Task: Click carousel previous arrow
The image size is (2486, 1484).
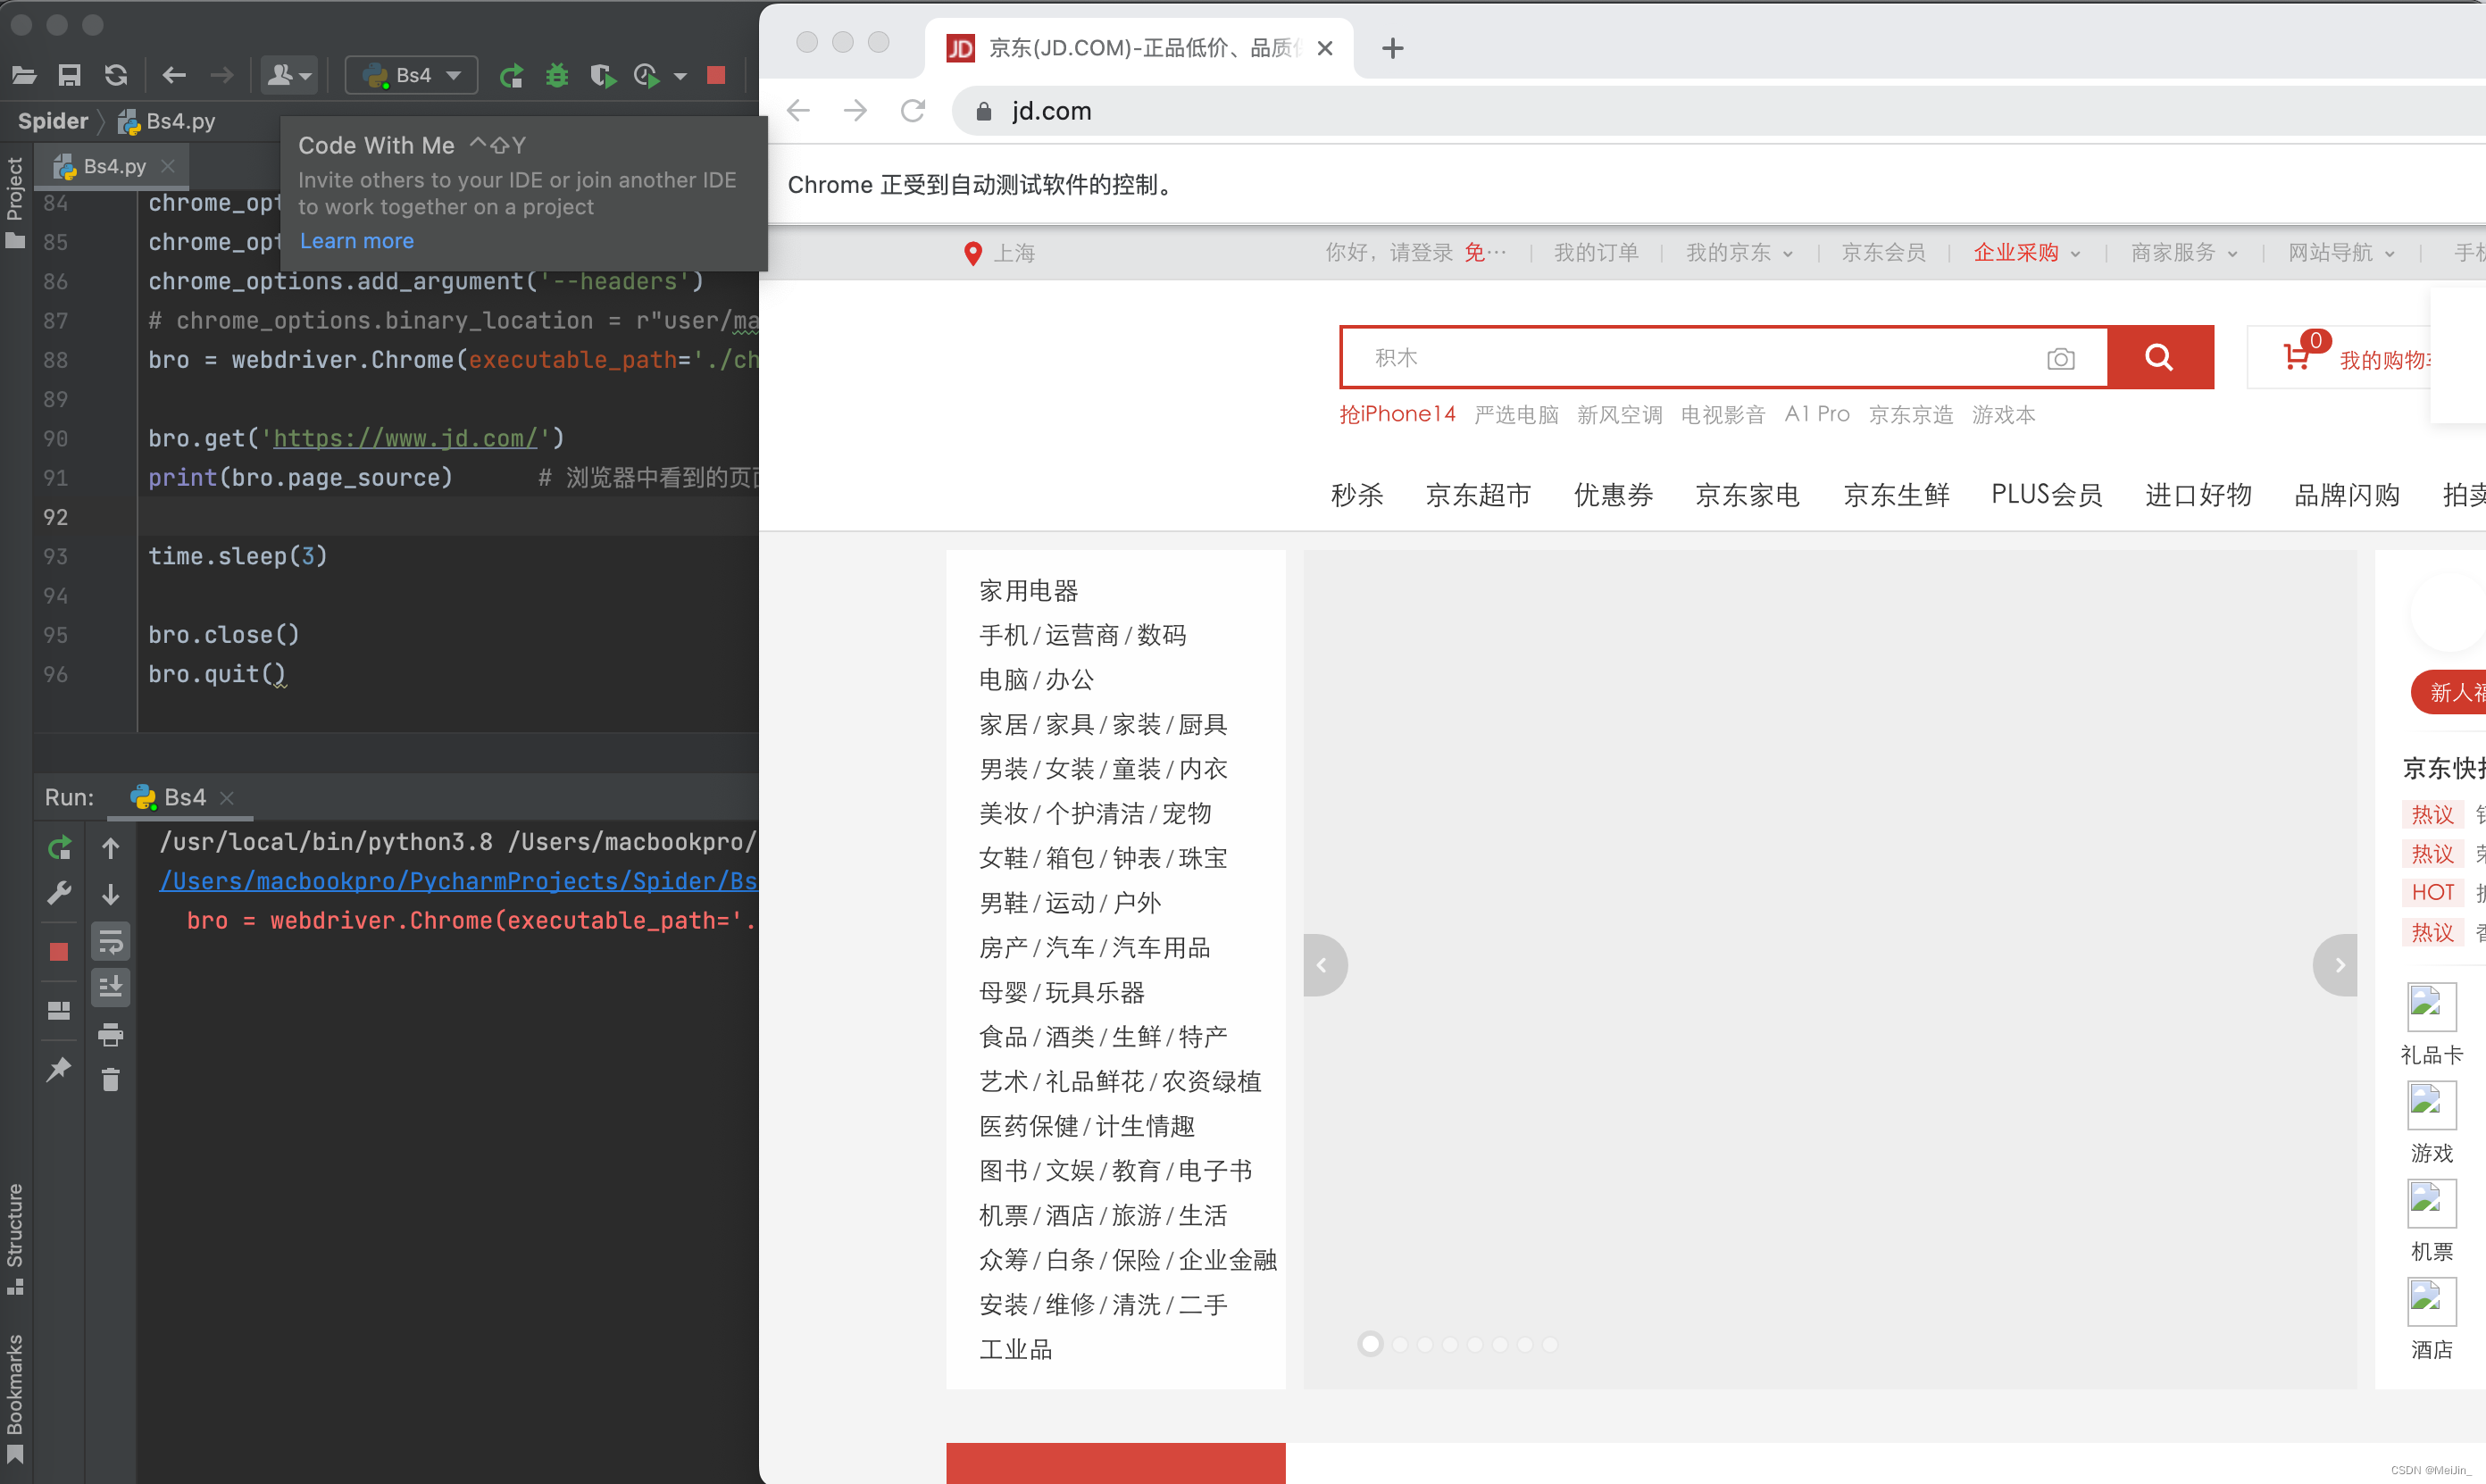Action: 1324,965
